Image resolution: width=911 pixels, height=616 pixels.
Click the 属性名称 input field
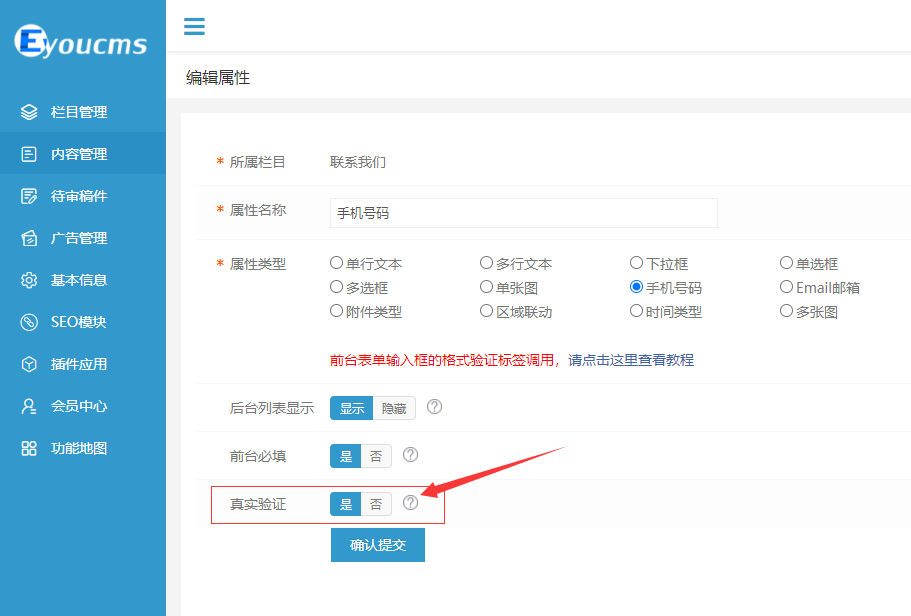[x=523, y=213]
